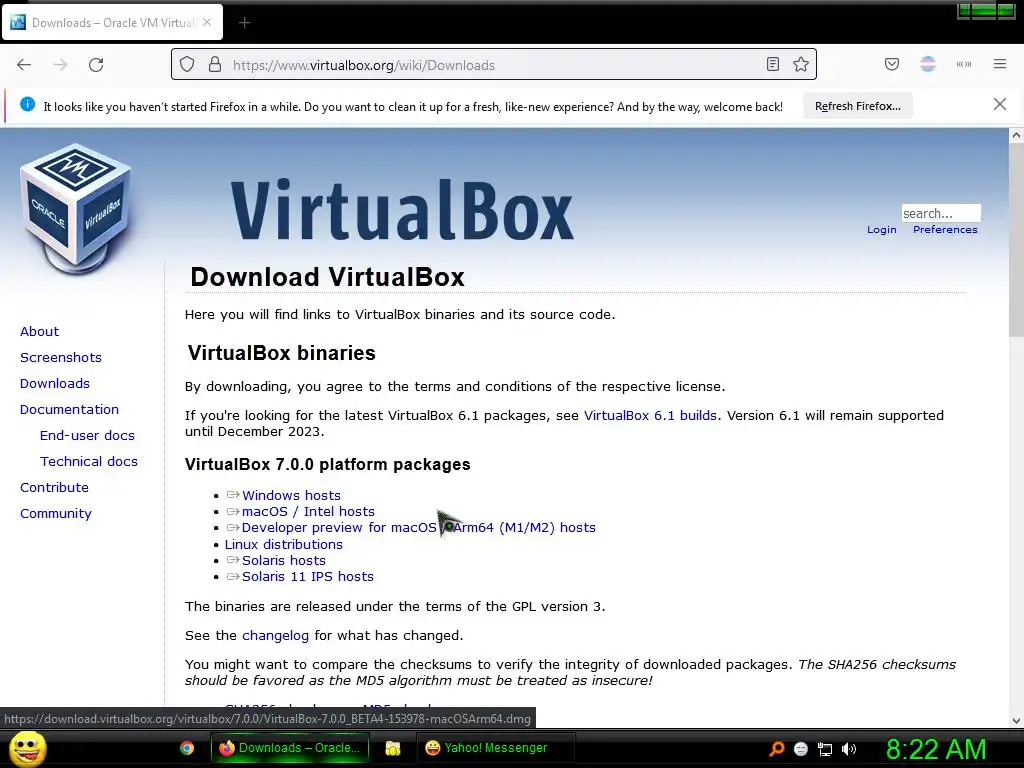Click the chat bubble tray icon

pyautogui.click(x=801, y=749)
